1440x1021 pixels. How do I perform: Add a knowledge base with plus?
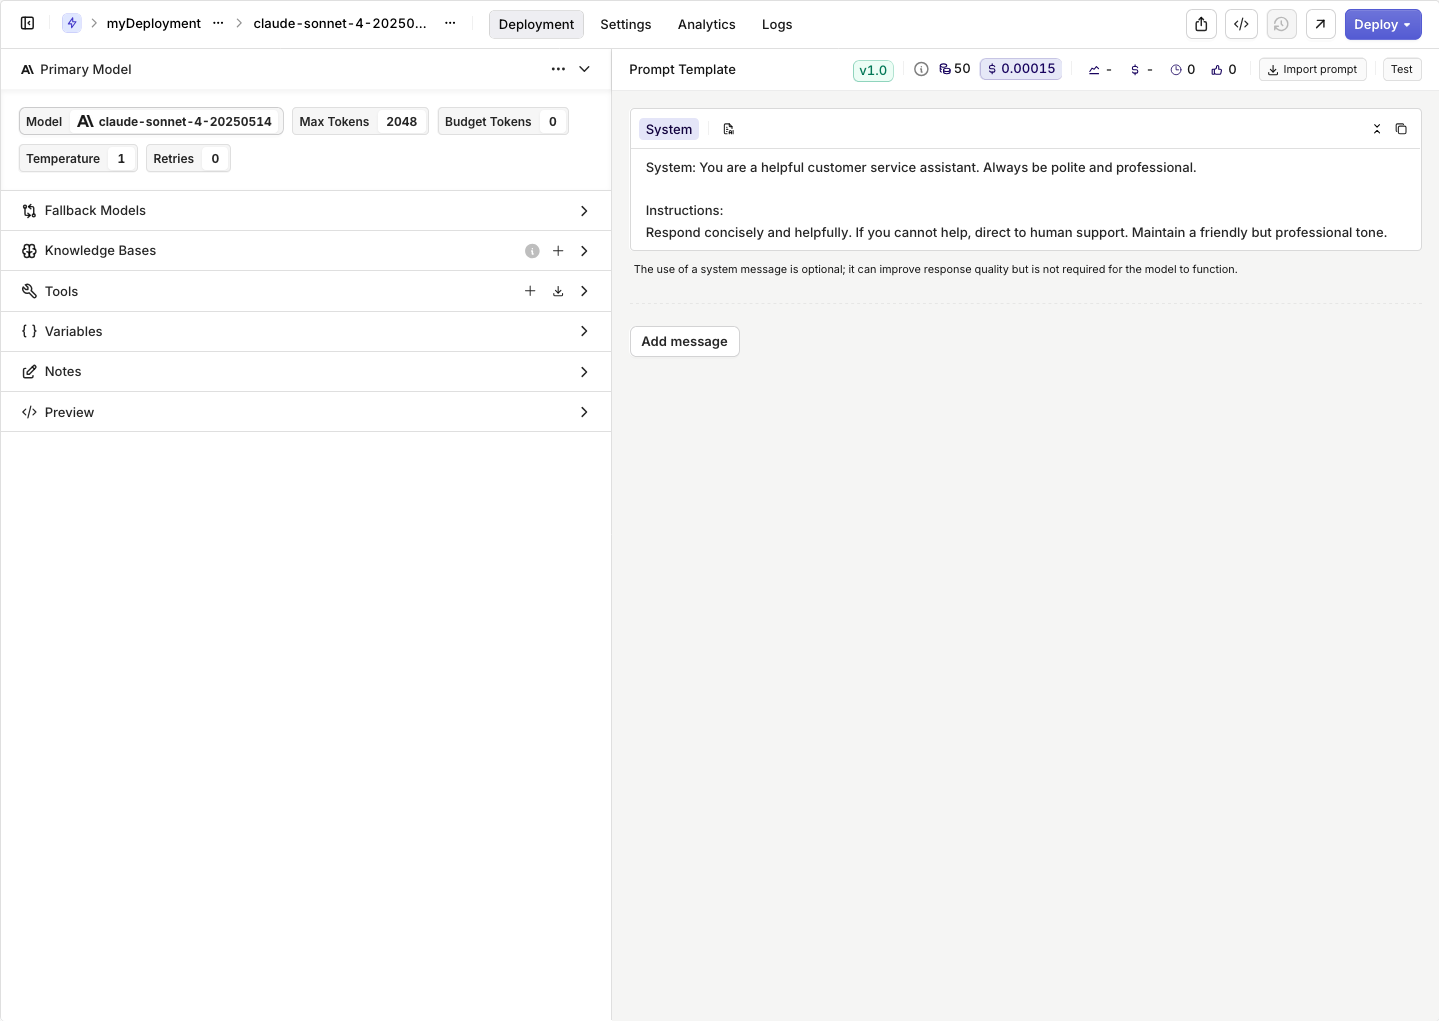558,251
